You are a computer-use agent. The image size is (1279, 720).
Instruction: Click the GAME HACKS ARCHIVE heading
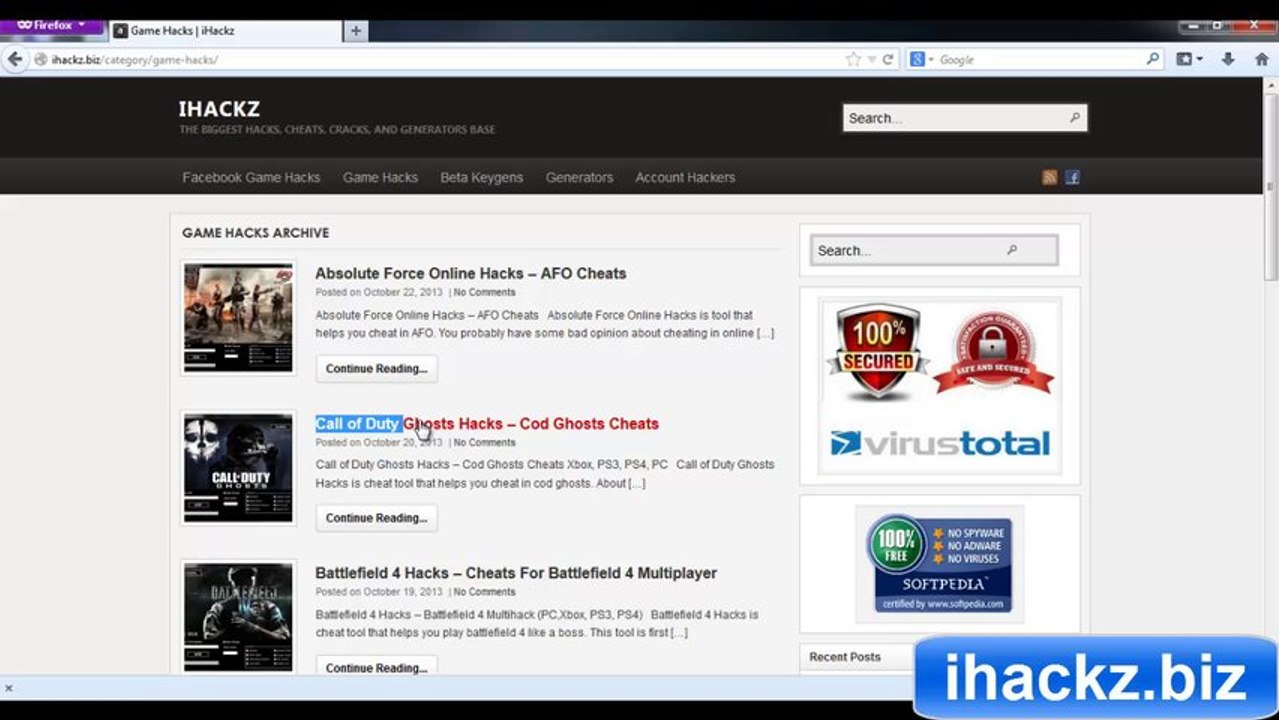click(255, 233)
